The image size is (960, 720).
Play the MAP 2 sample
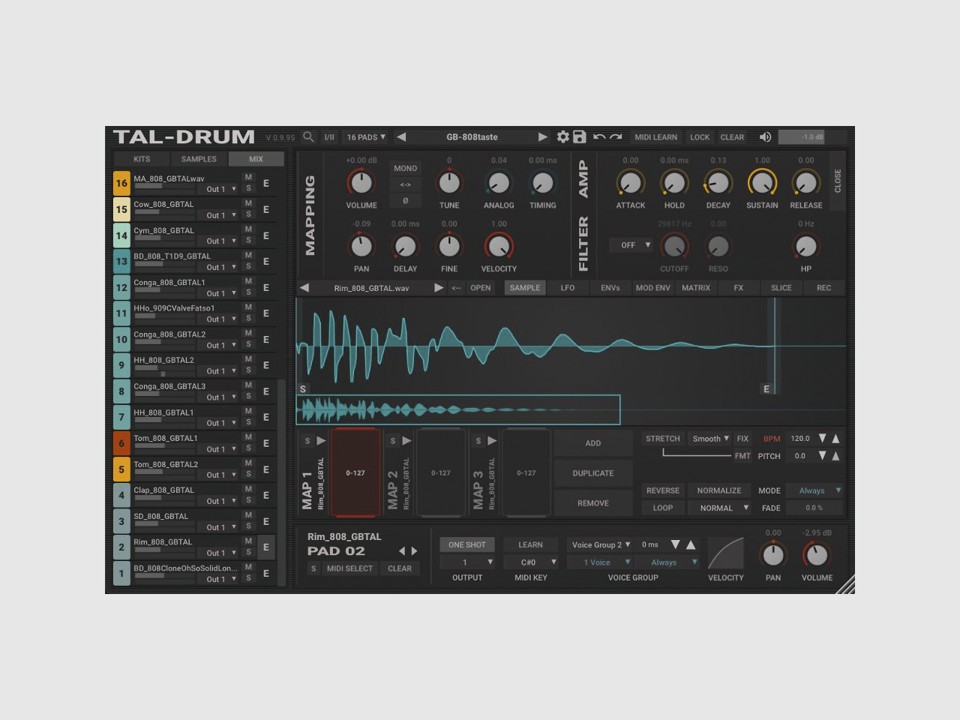(407, 440)
